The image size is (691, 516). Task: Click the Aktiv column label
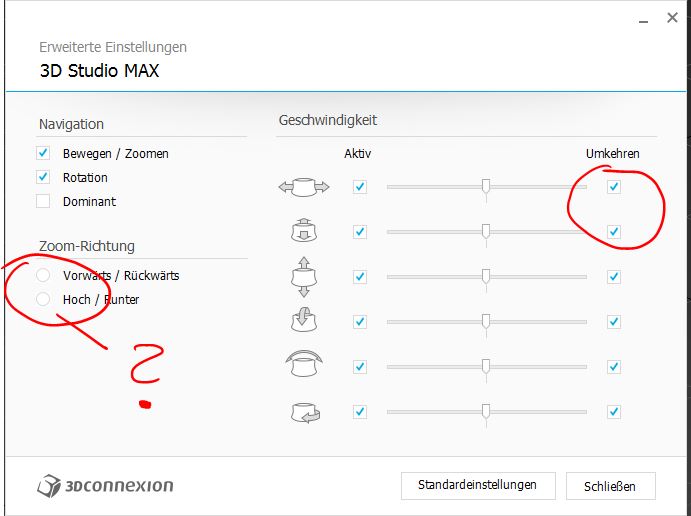coord(357,153)
